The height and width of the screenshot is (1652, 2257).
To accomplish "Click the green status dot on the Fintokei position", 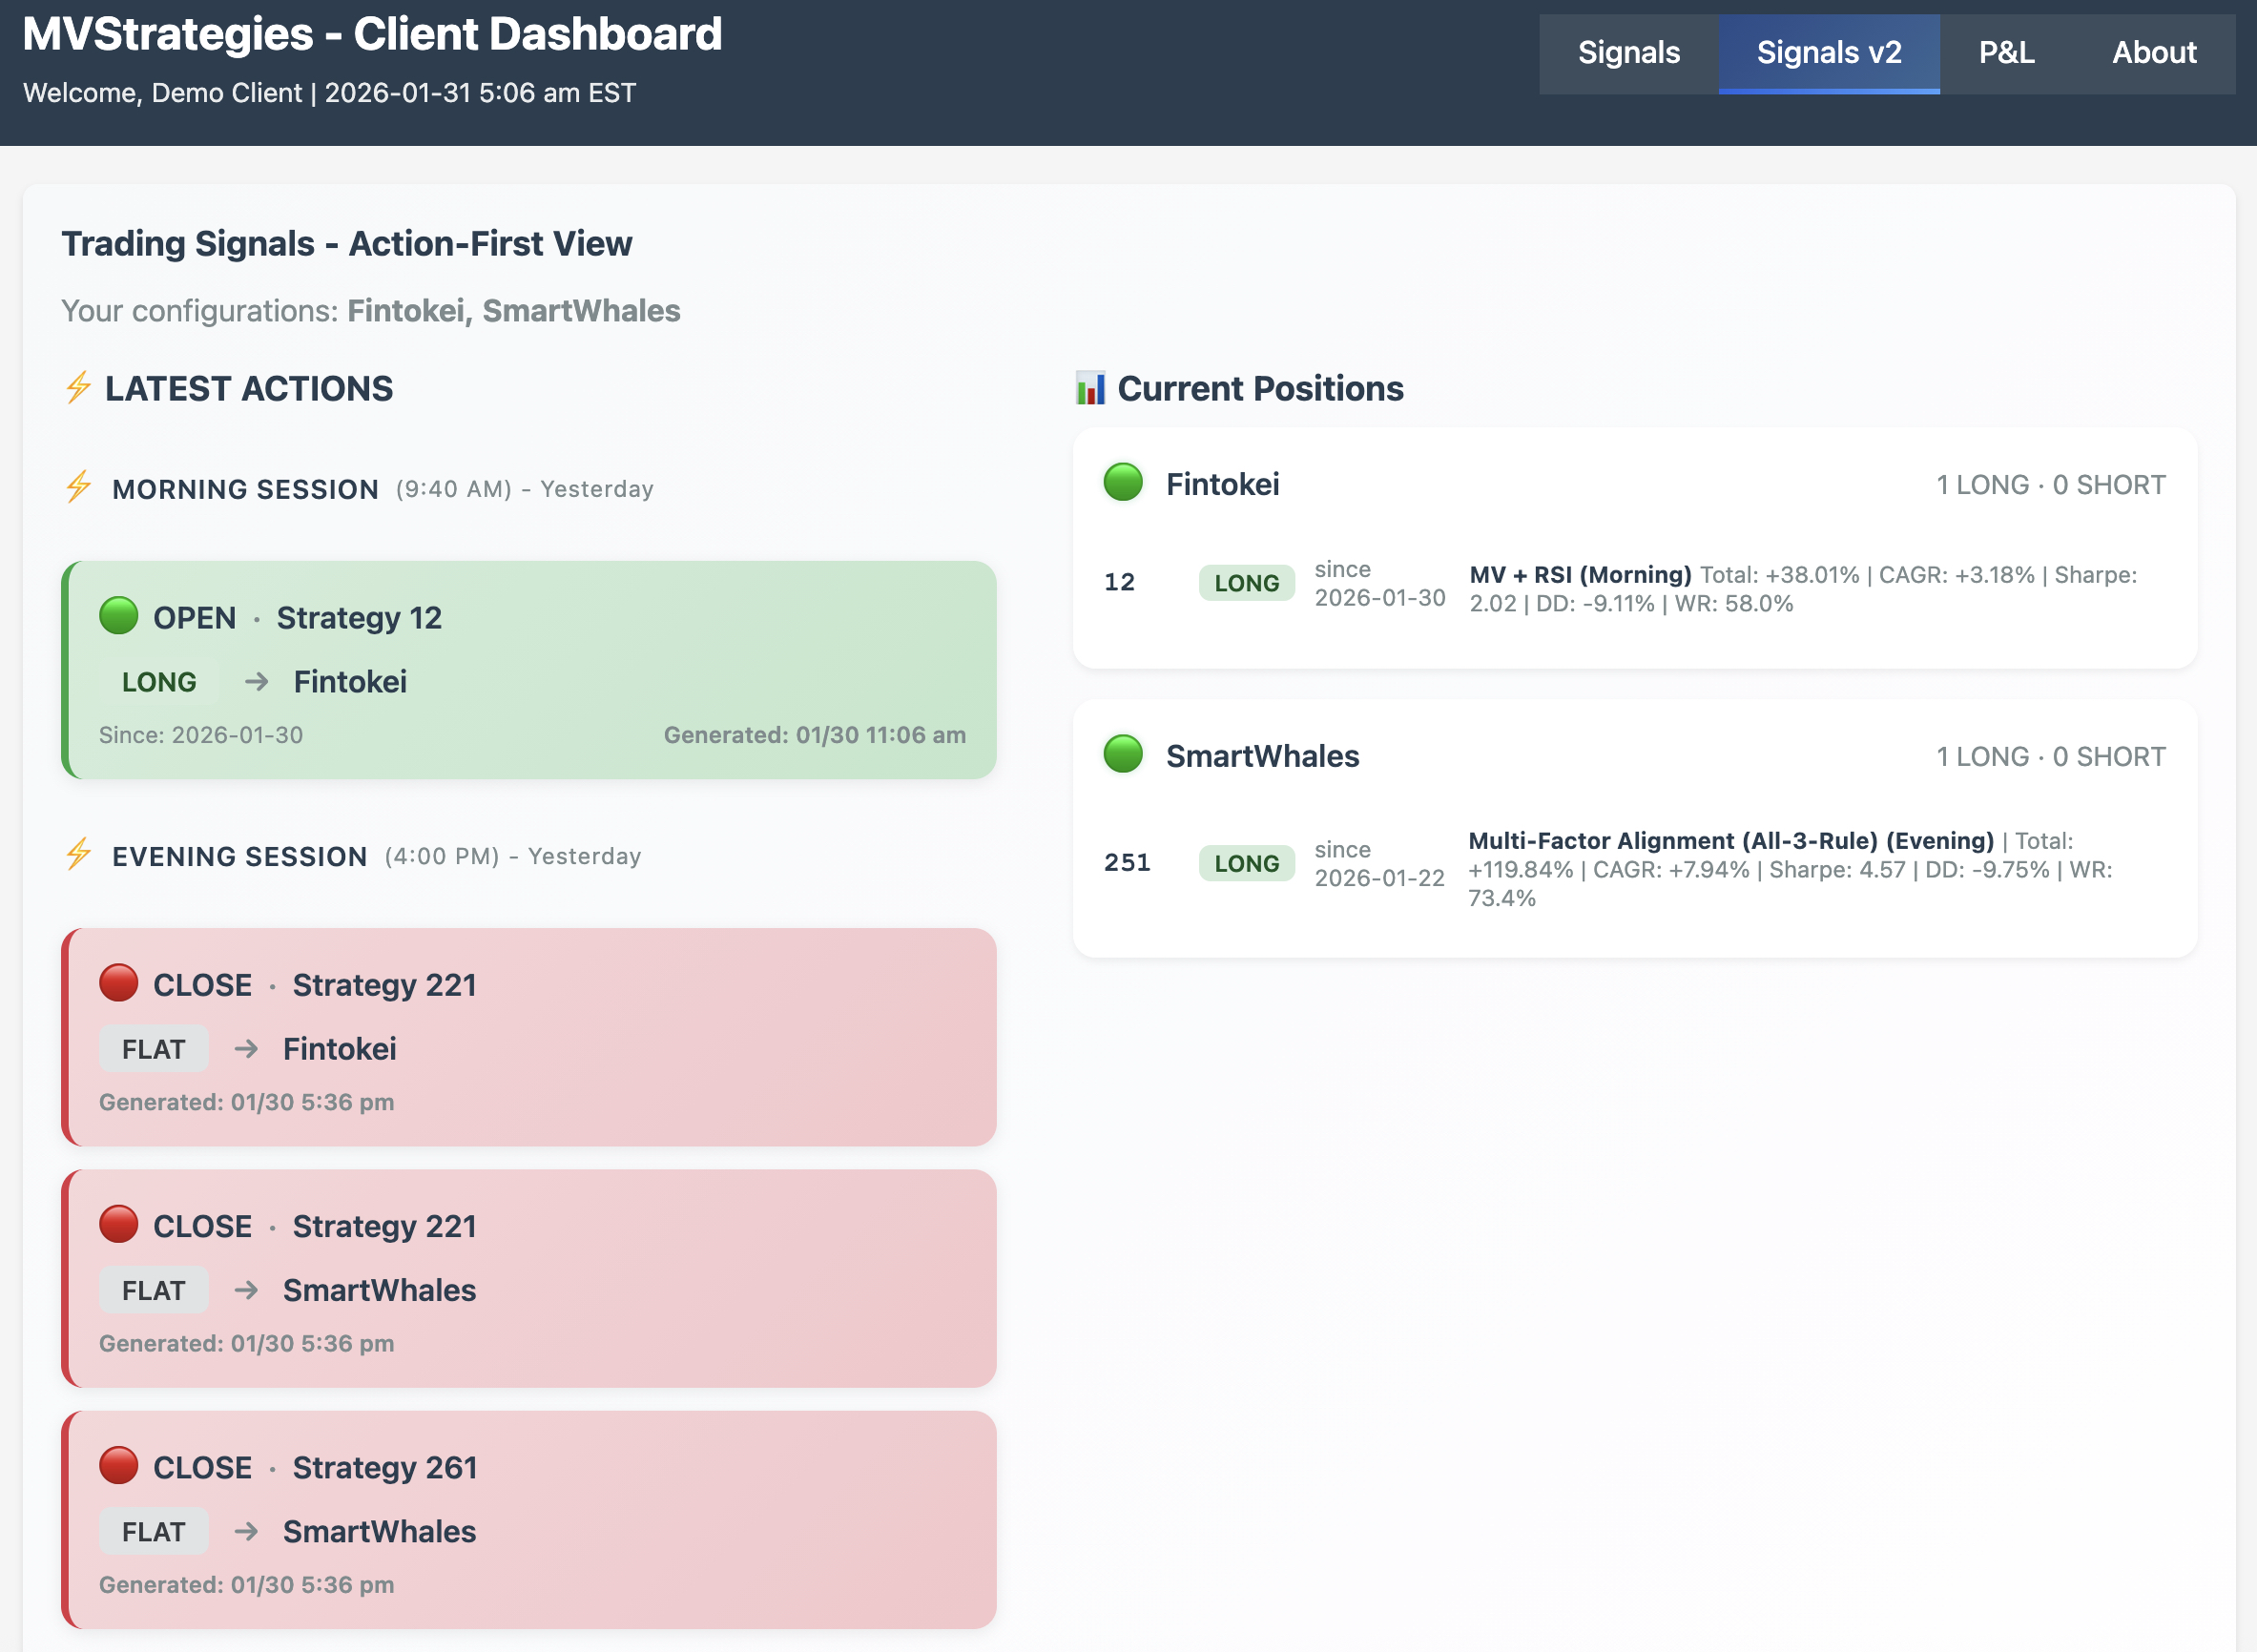I will [x=1122, y=483].
